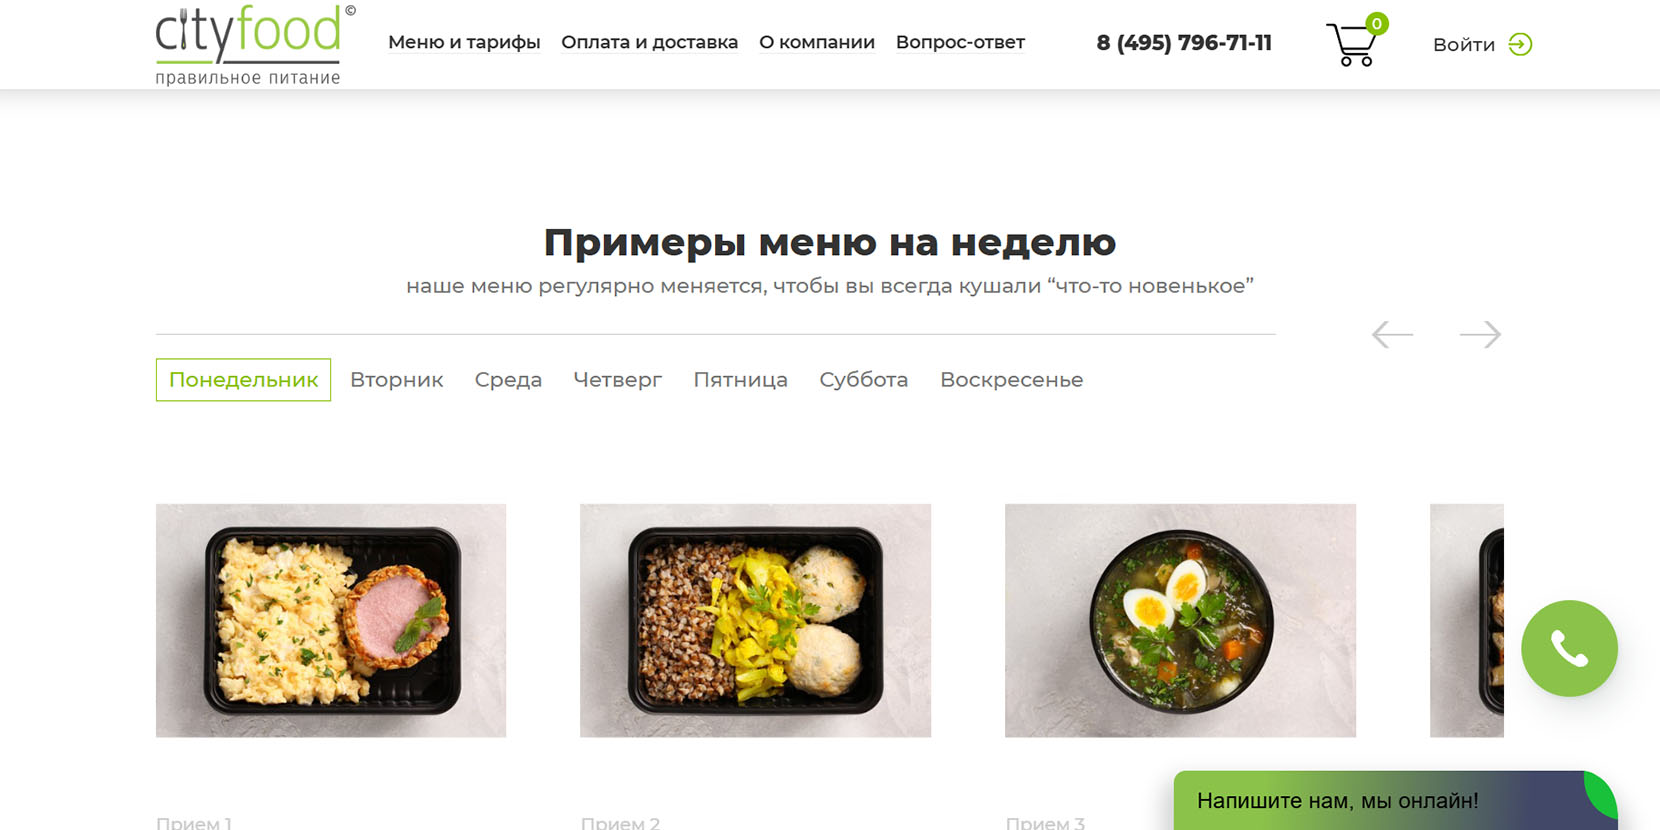
Task: Open the shopping cart icon
Action: tap(1351, 45)
